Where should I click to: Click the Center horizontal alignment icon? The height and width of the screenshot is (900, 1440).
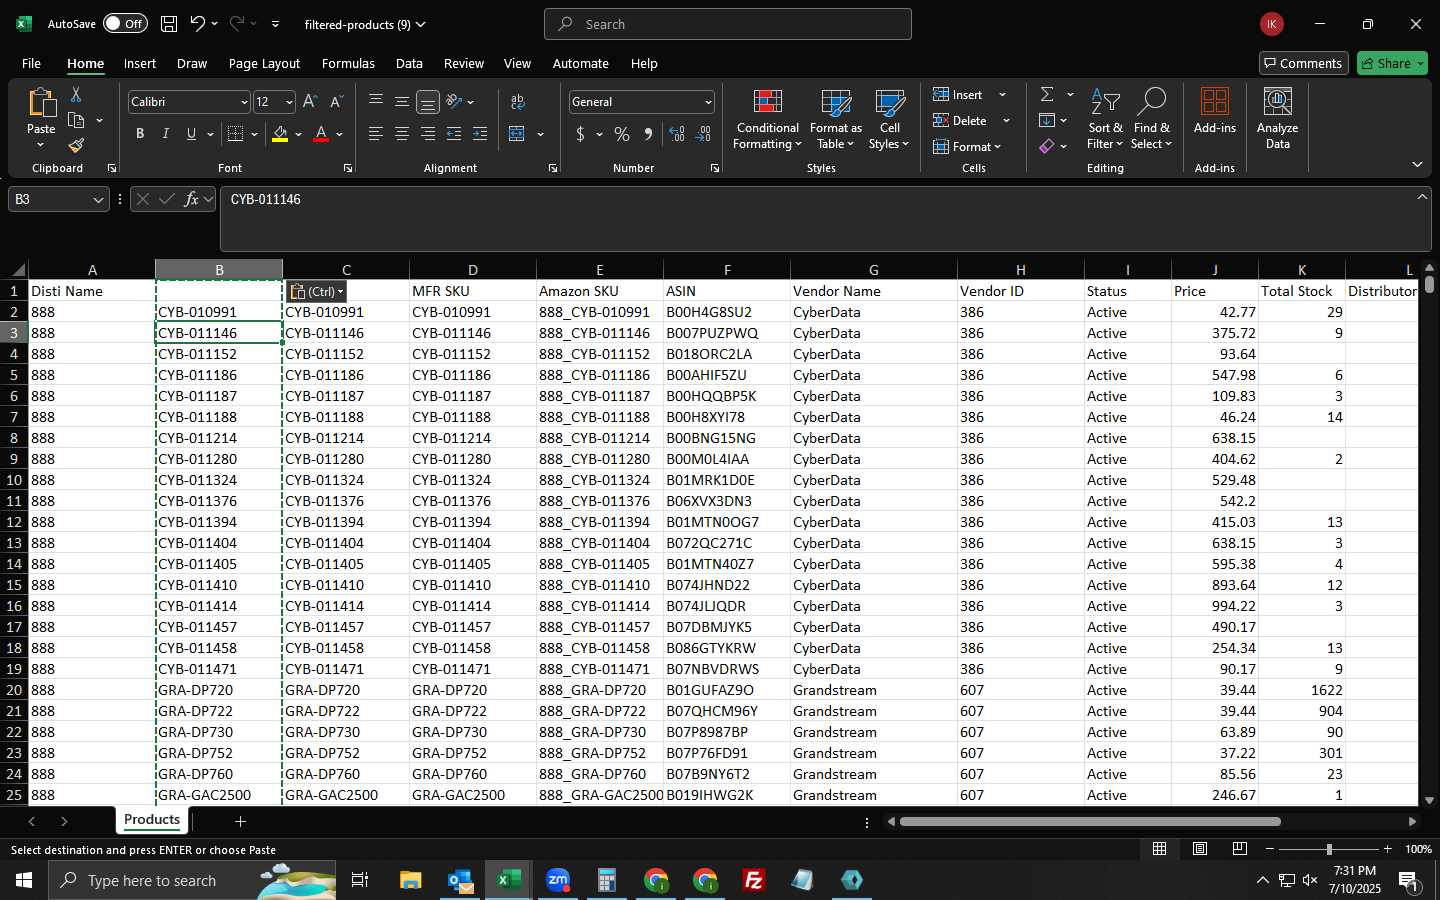click(x=402, y=134)
